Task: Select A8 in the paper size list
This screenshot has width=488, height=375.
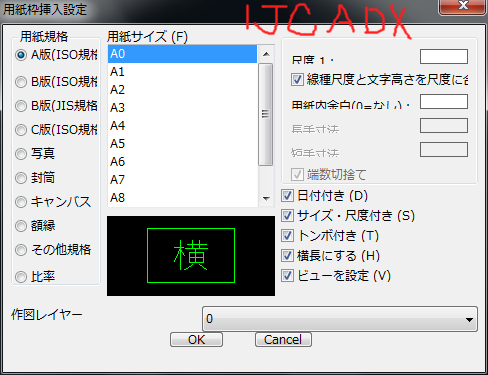Action: pos(182,198)
